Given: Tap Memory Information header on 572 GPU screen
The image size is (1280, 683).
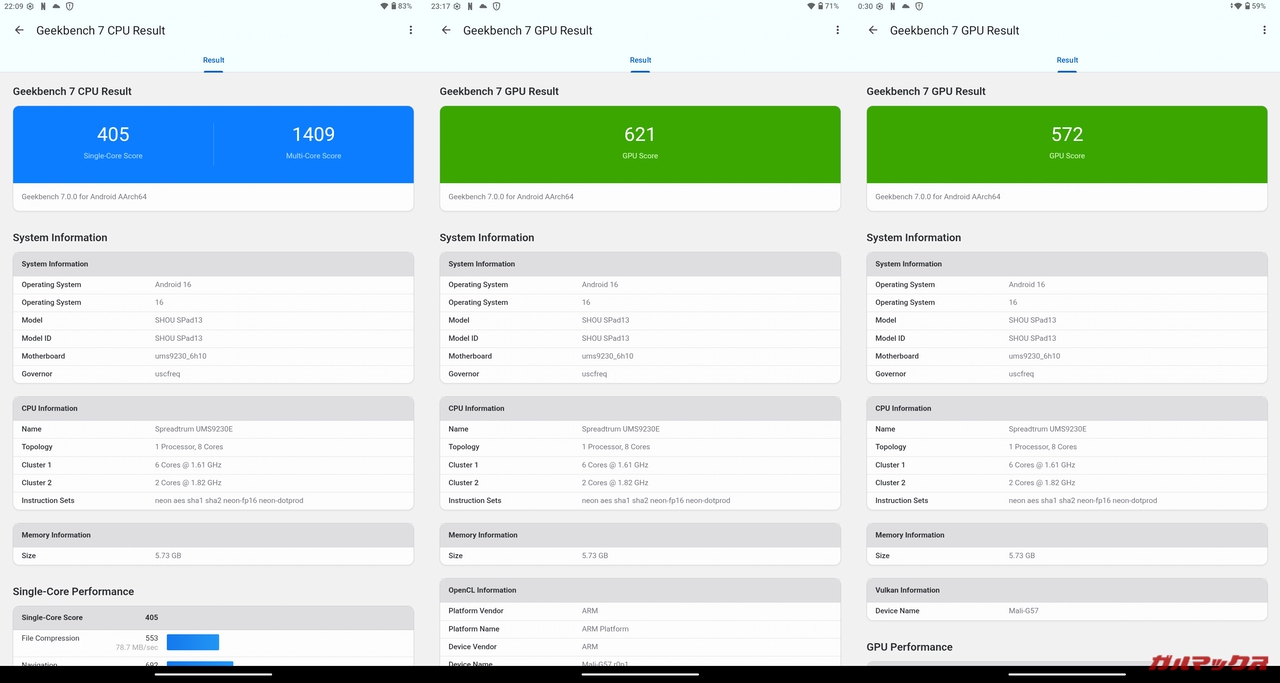Looking at the screenshot, I should (1067, 535).
